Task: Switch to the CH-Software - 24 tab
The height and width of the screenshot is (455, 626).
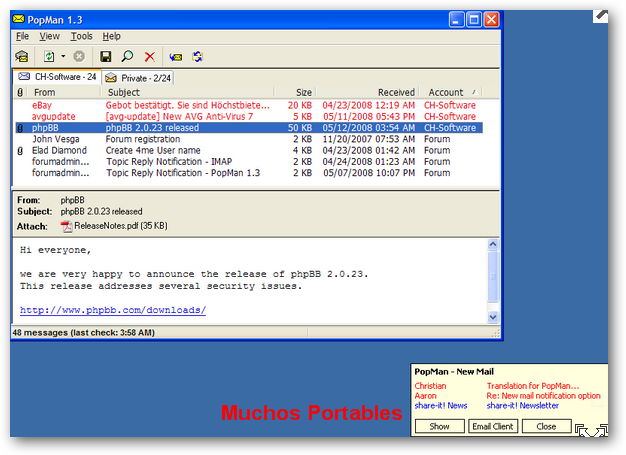Action: click(x=57, y=77)
